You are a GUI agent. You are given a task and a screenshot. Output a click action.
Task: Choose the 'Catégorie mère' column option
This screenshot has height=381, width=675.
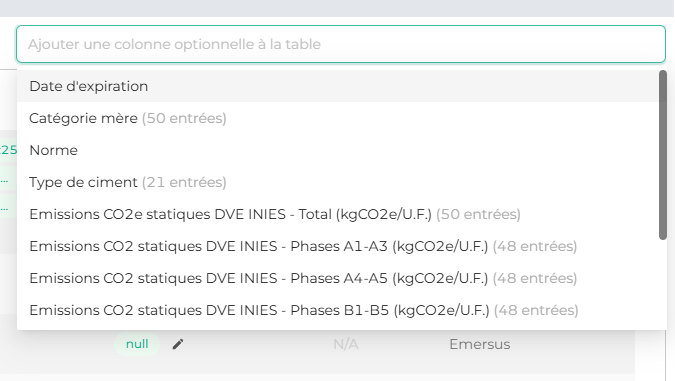click(338, 118)
